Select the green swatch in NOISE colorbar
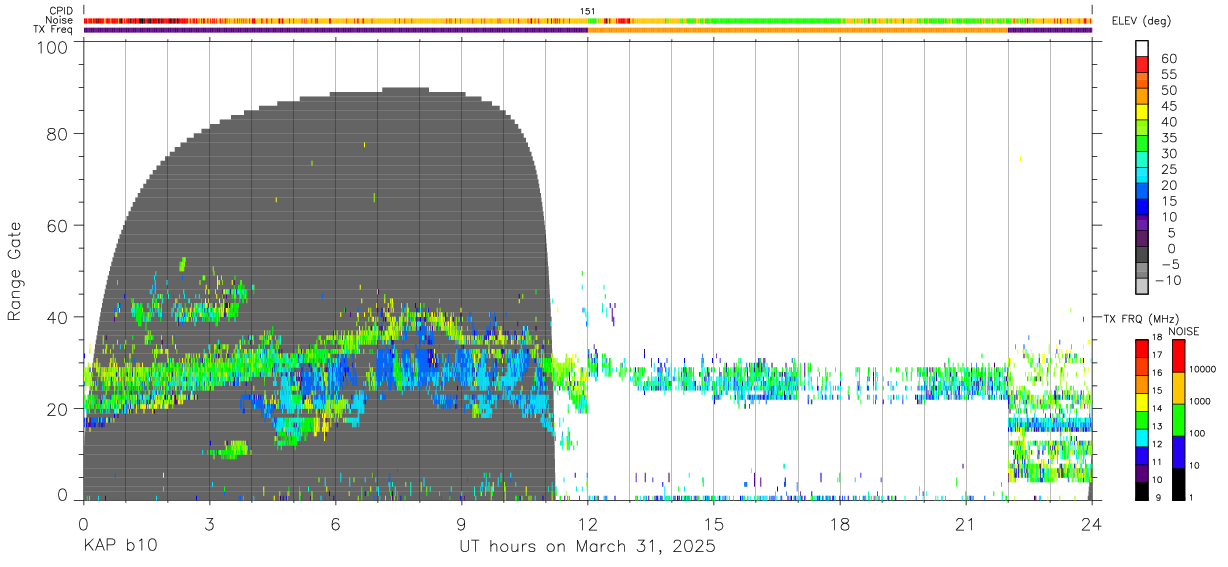Viewport: 1228px width, 567px height. click(x=1179, y=420)
